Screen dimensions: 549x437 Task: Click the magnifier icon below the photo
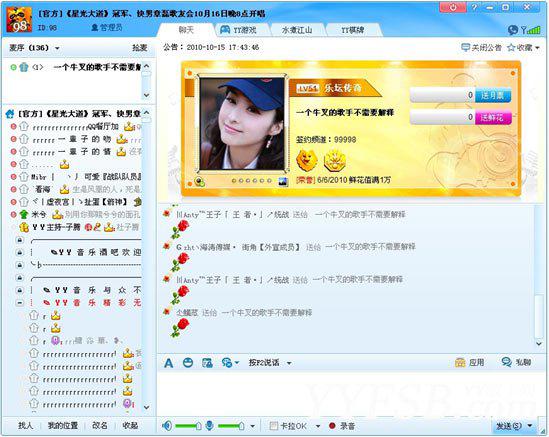coord(199,181)
